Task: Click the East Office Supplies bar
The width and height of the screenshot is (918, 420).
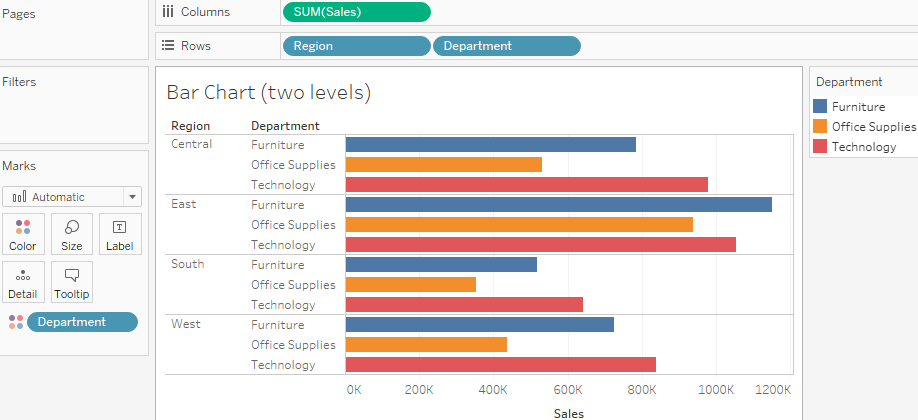Action: pos(519,224)
